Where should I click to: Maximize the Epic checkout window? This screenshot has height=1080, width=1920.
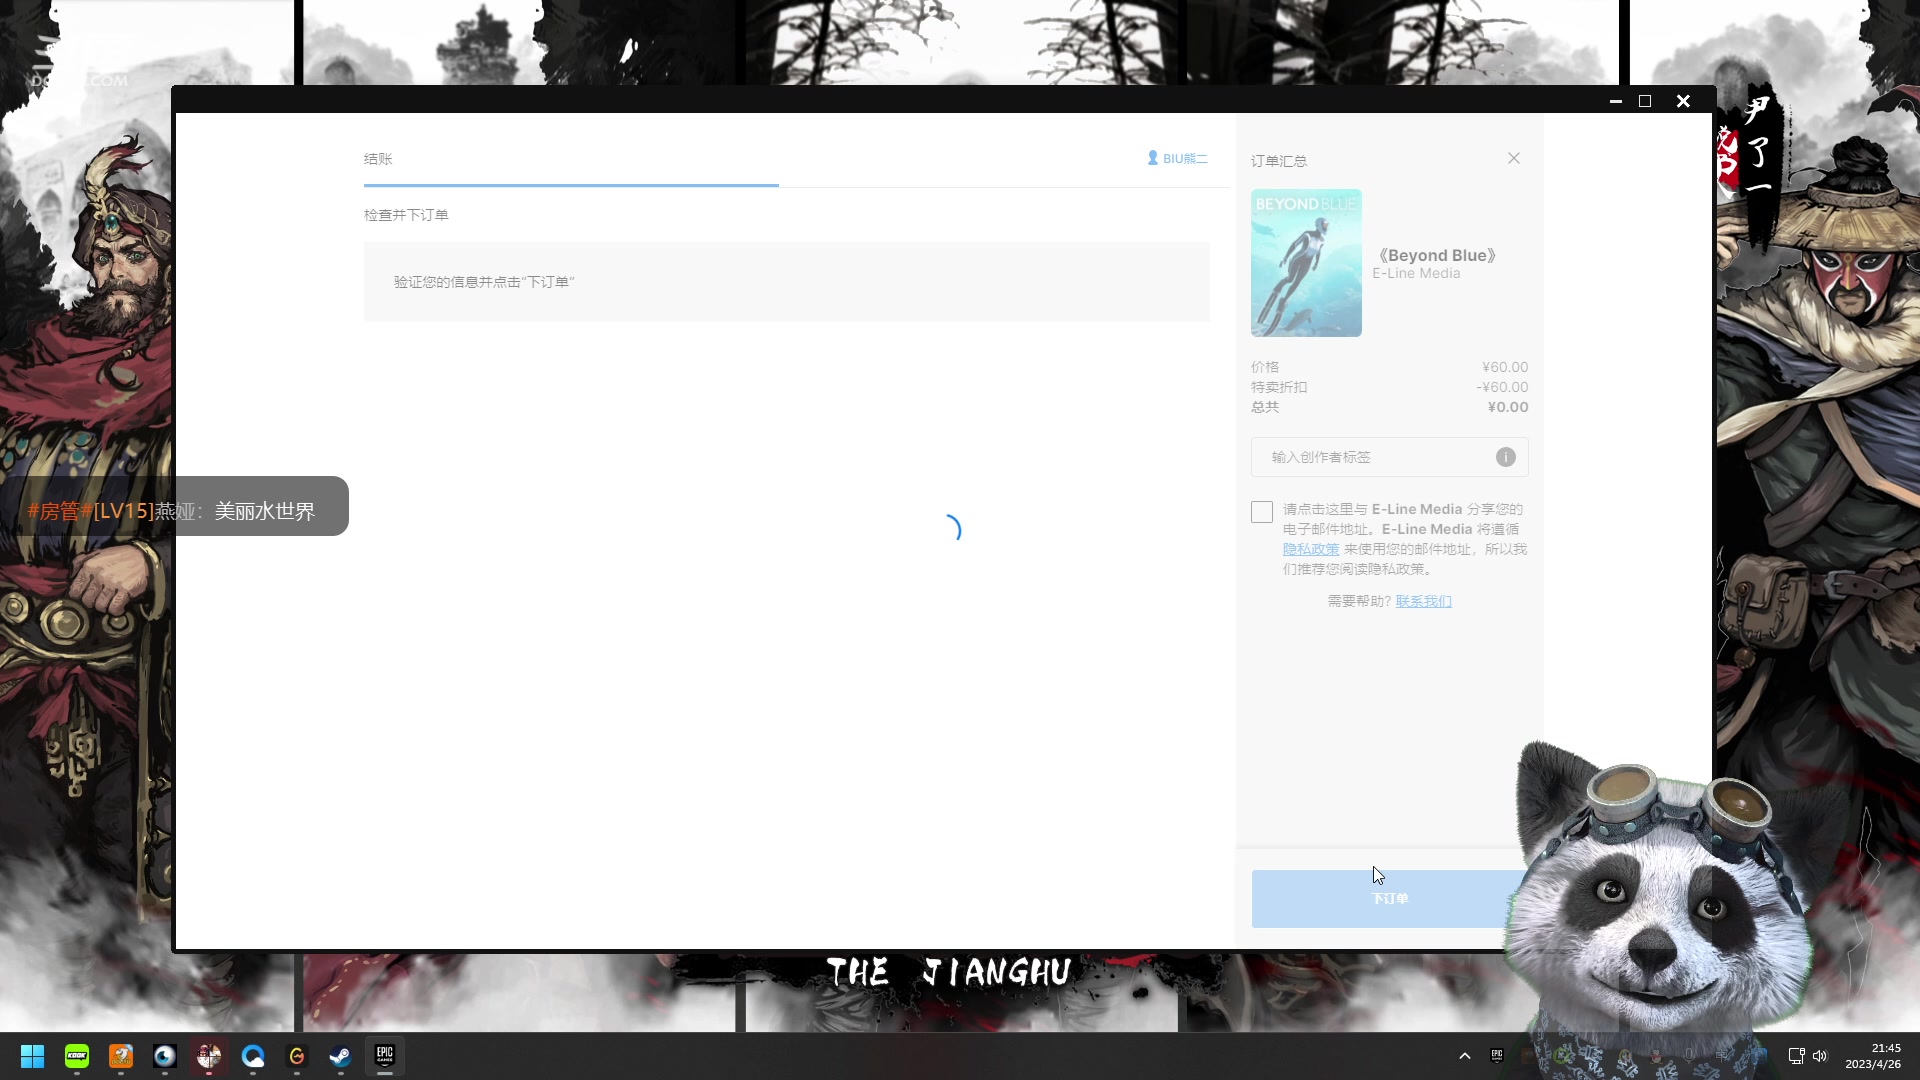[1645, 101]
